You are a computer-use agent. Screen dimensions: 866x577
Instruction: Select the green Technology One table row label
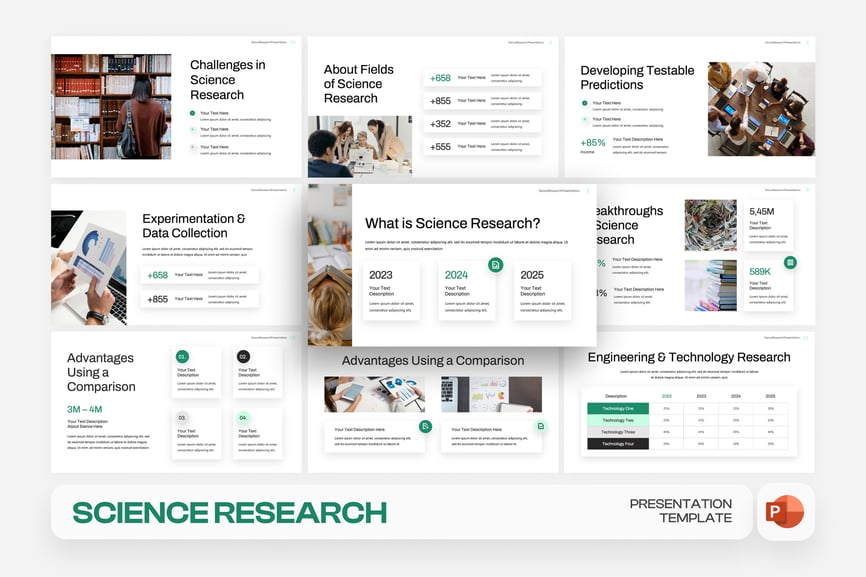(x=617, y=408)
